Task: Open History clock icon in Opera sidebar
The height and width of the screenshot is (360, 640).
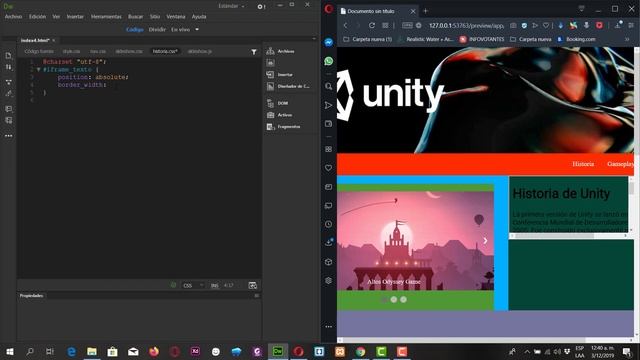Action: coord(329,224)
